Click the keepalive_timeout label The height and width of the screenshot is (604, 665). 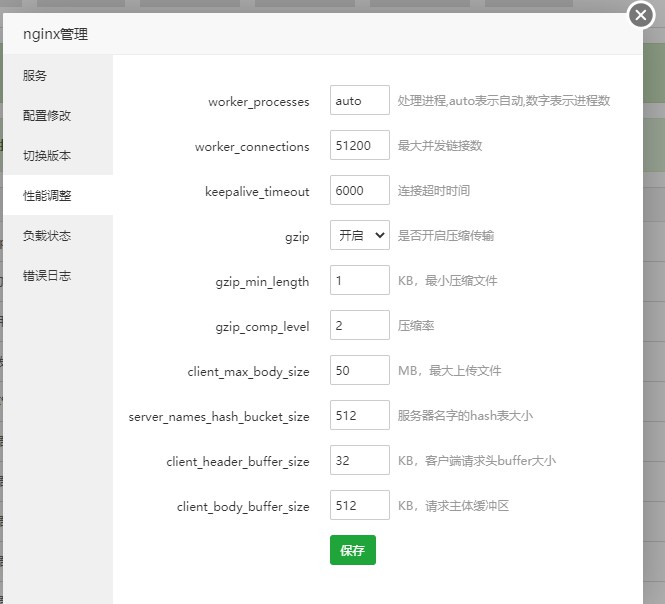pos(257,192)
